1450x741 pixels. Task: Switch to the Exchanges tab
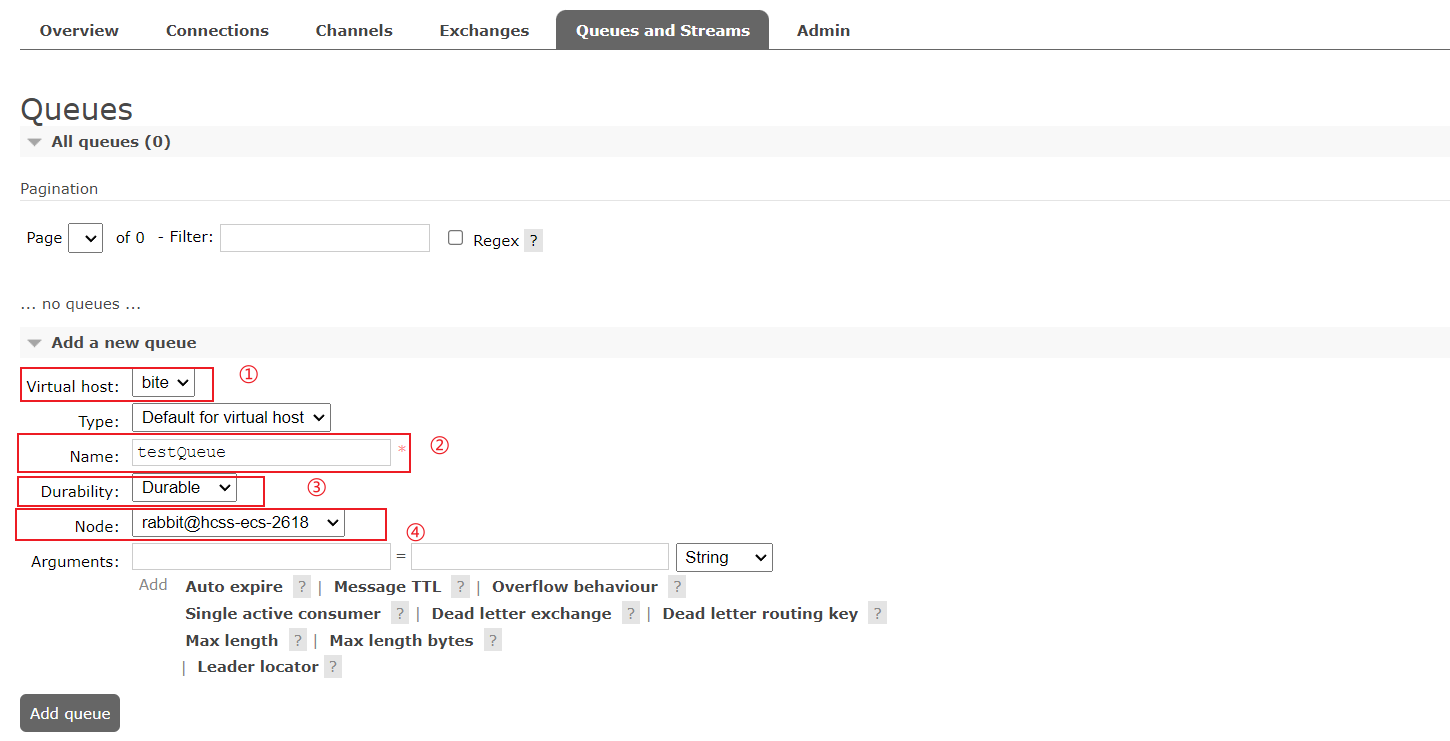coord(484,30)
